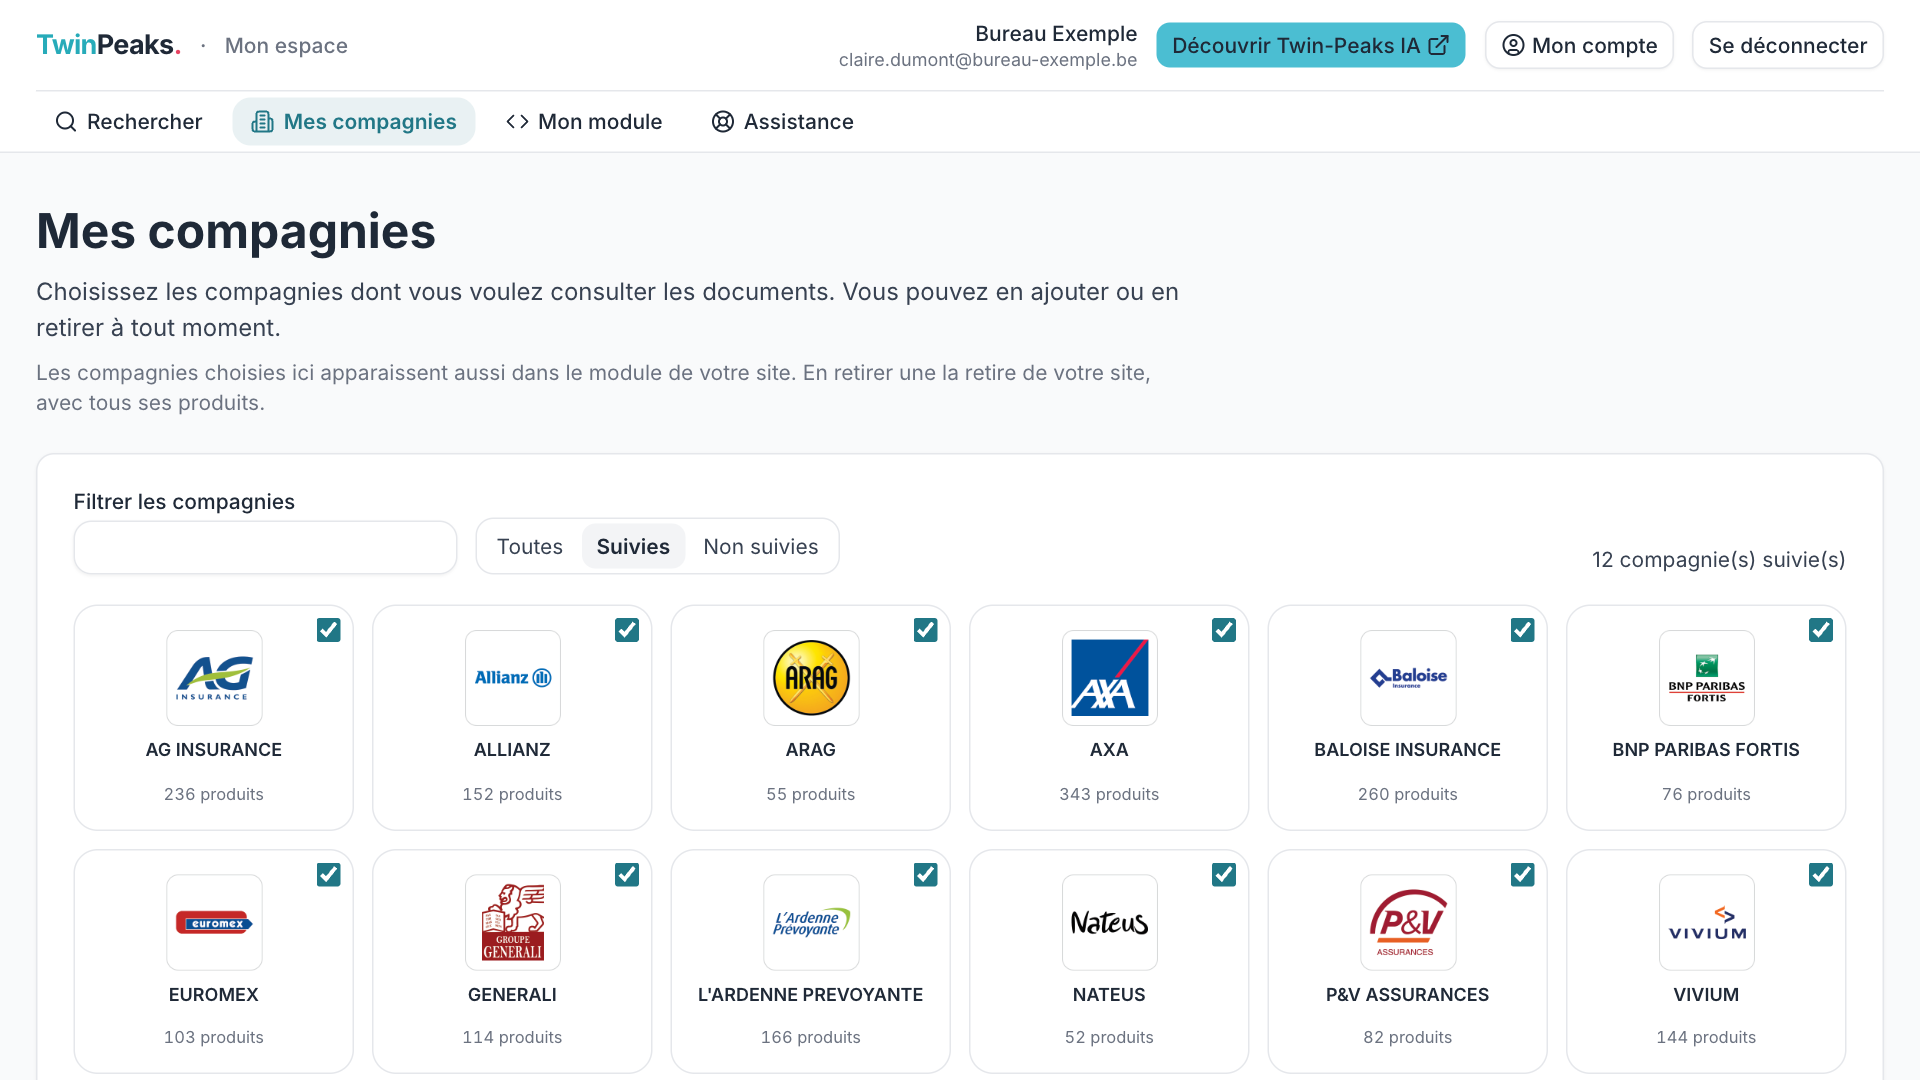Viewport: 1920px width, 1080px height.
Task: Toggle the BNP Paribas Fortis checkbox
Action: click(1821, 630)
